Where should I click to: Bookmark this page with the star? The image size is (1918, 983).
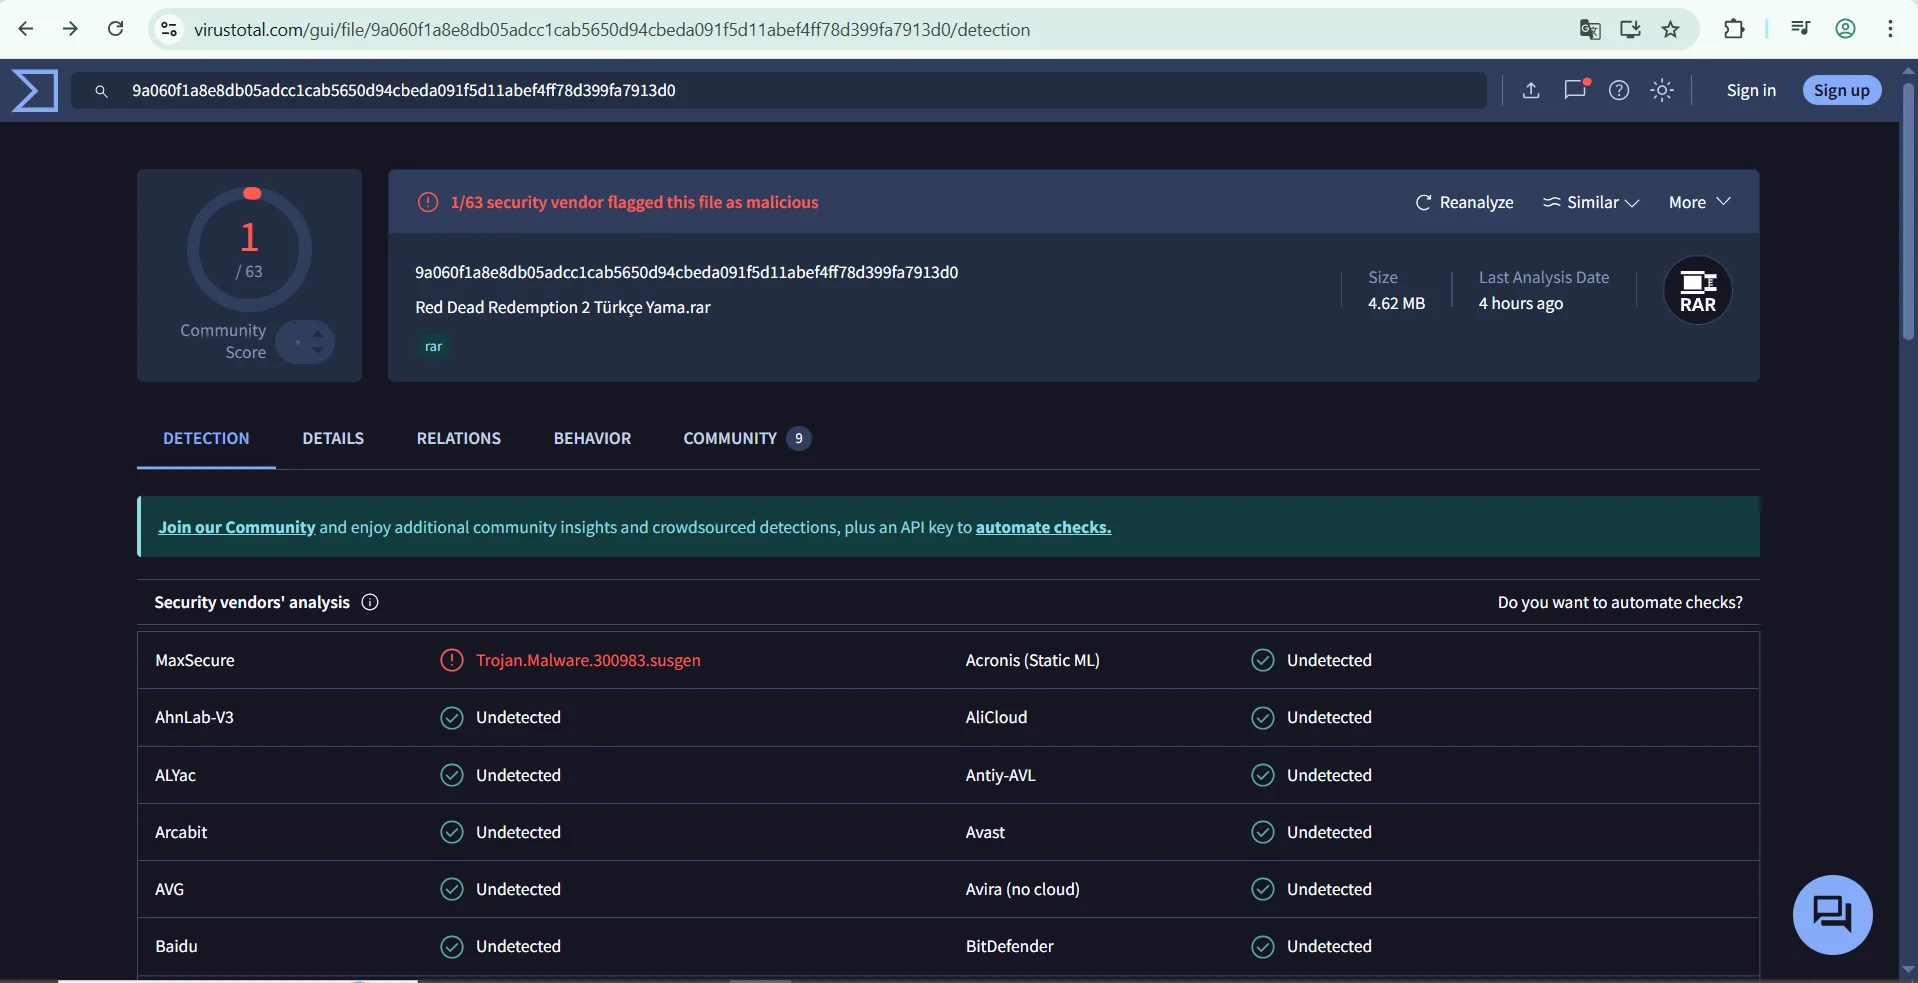(1670, 30)
